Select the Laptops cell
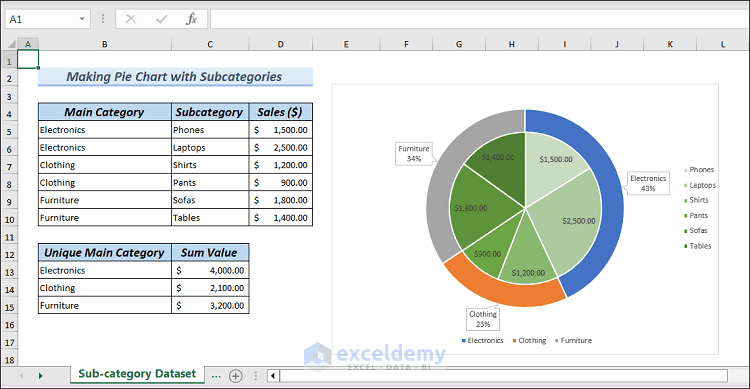Screen dimensions: 750x389 pos(210,147)
